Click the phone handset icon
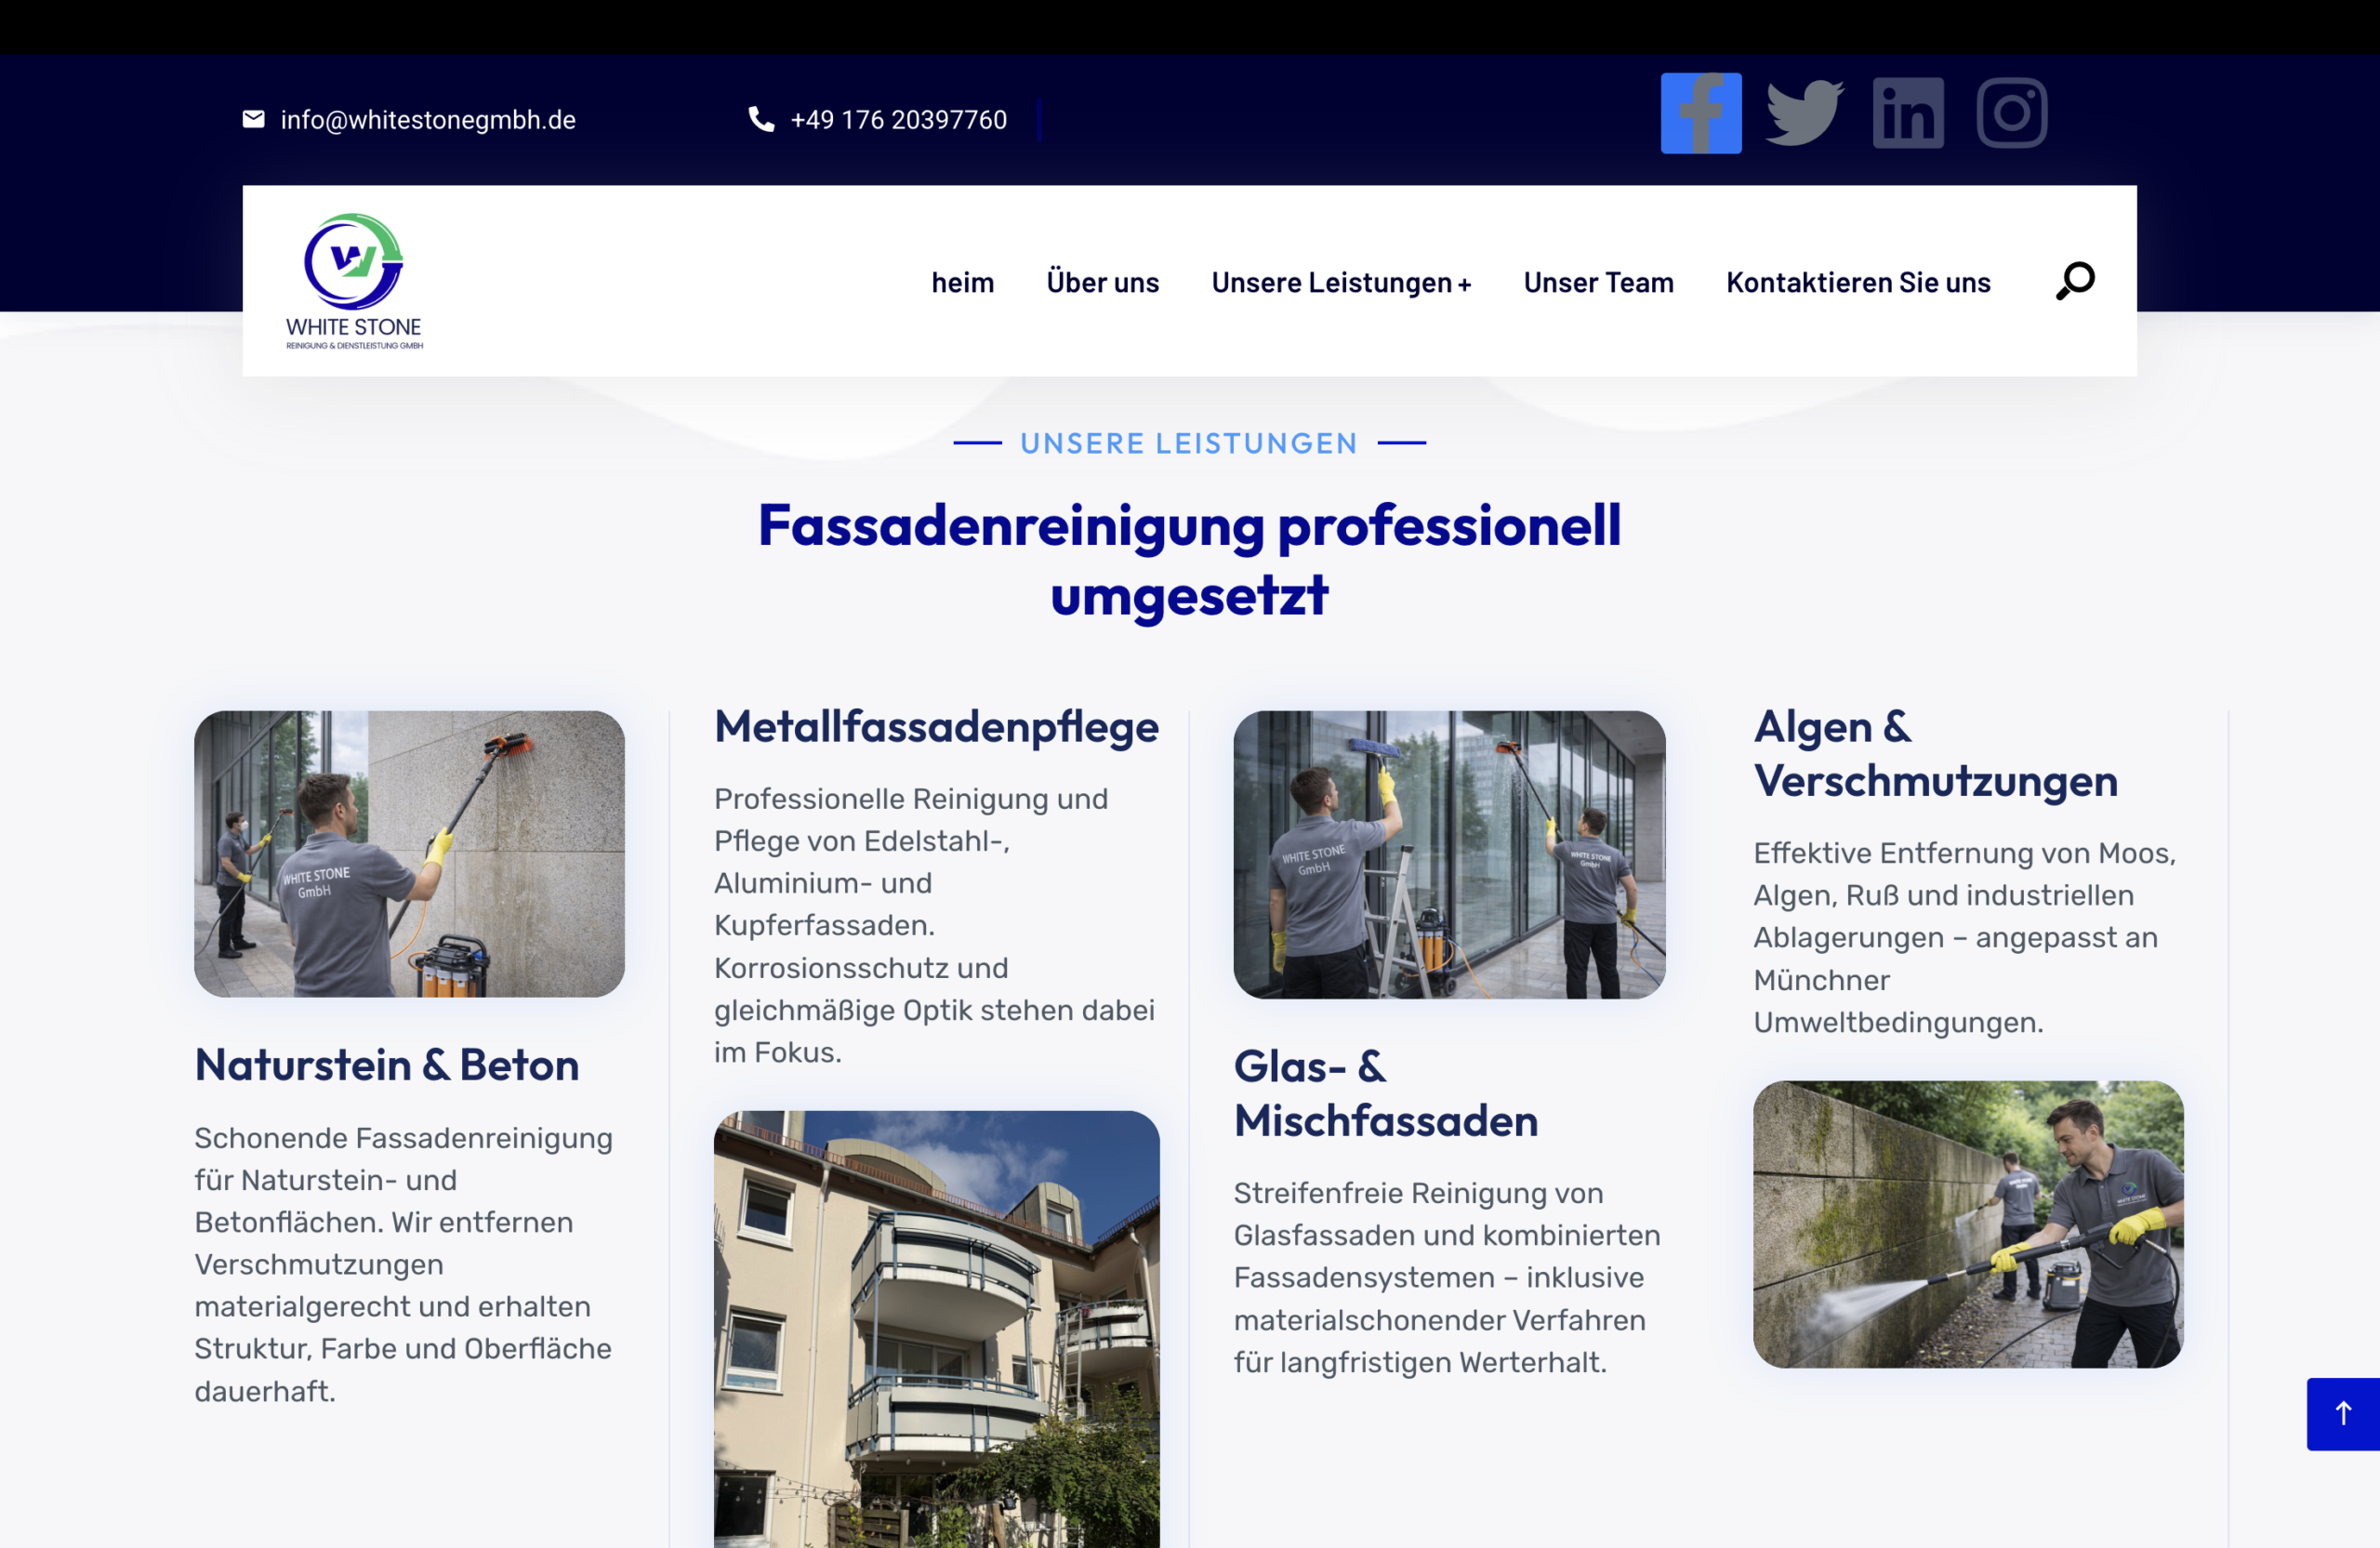The image size is (2380, 1548). coord(761,120)
